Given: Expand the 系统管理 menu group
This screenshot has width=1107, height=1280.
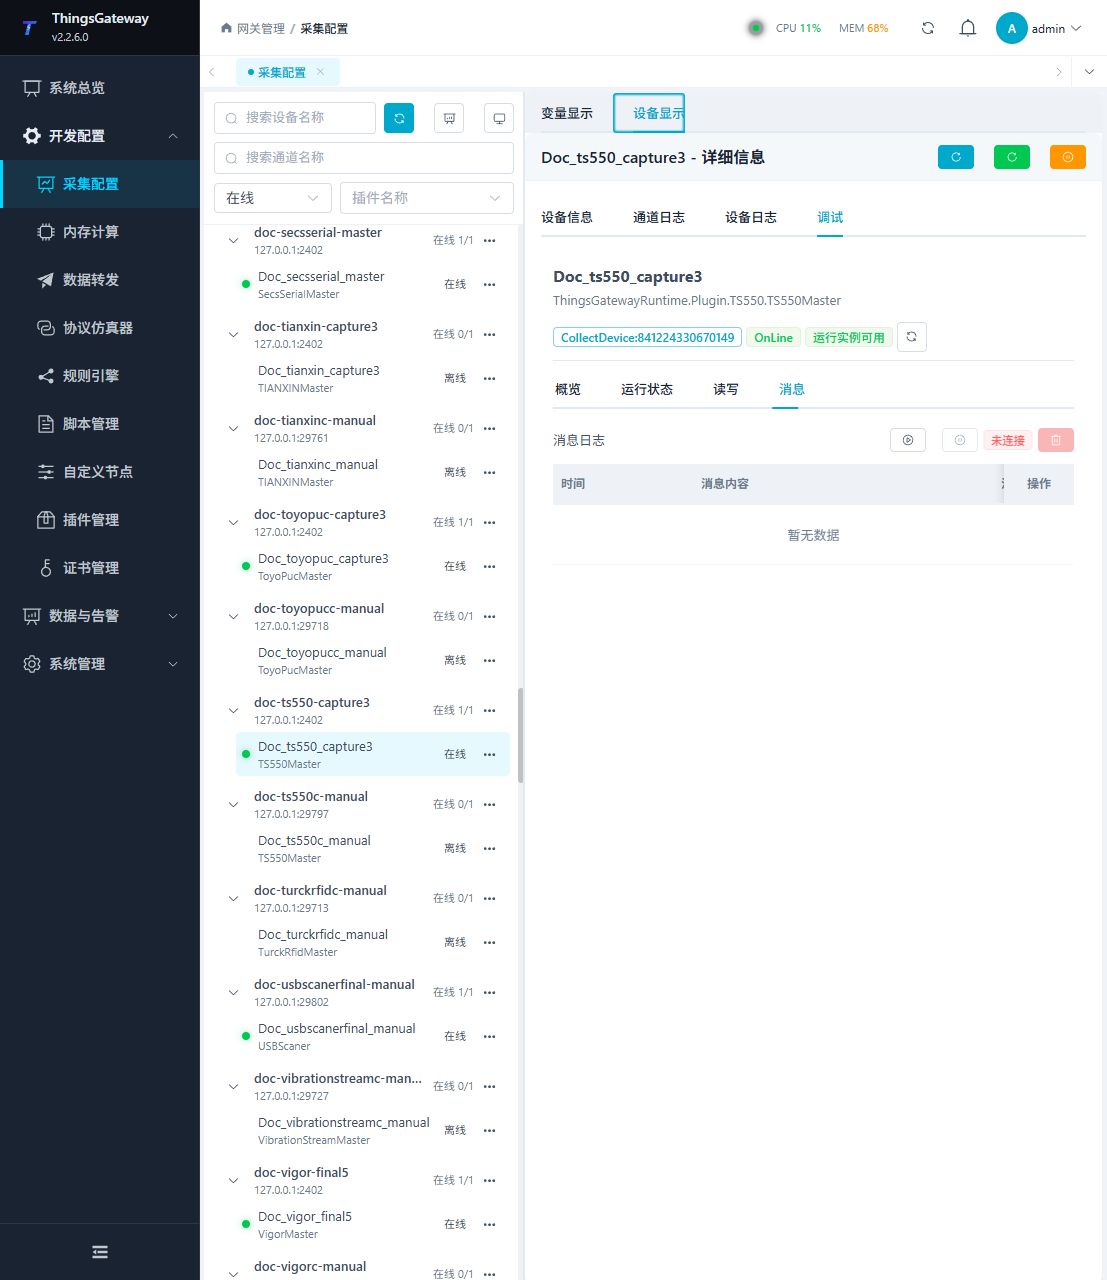Looking at the screenshot, I should coord(100,664).
